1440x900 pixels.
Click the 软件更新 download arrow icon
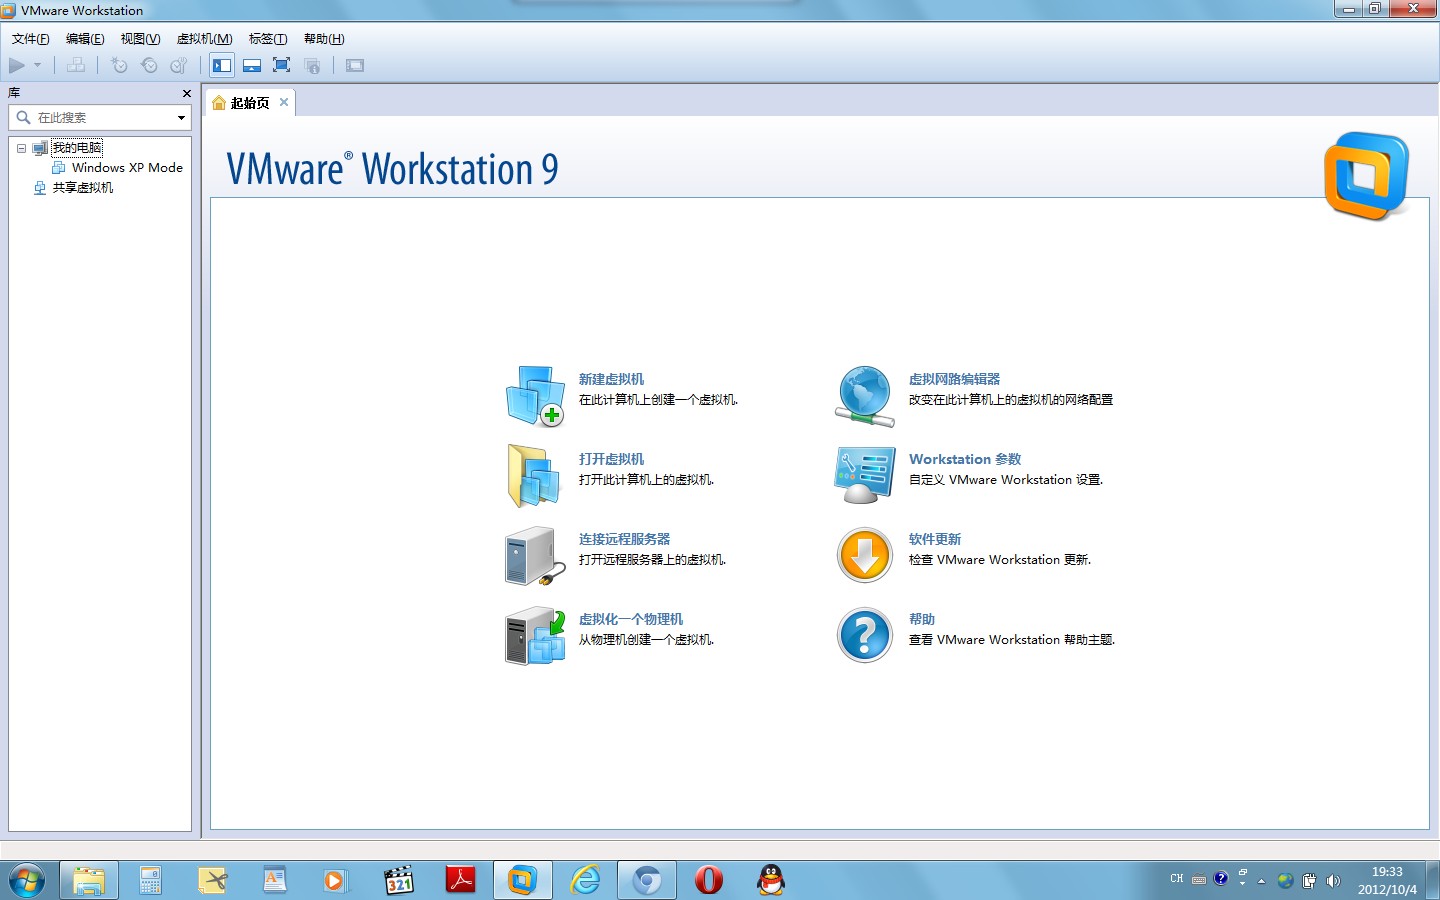click(x=865, y=556)
